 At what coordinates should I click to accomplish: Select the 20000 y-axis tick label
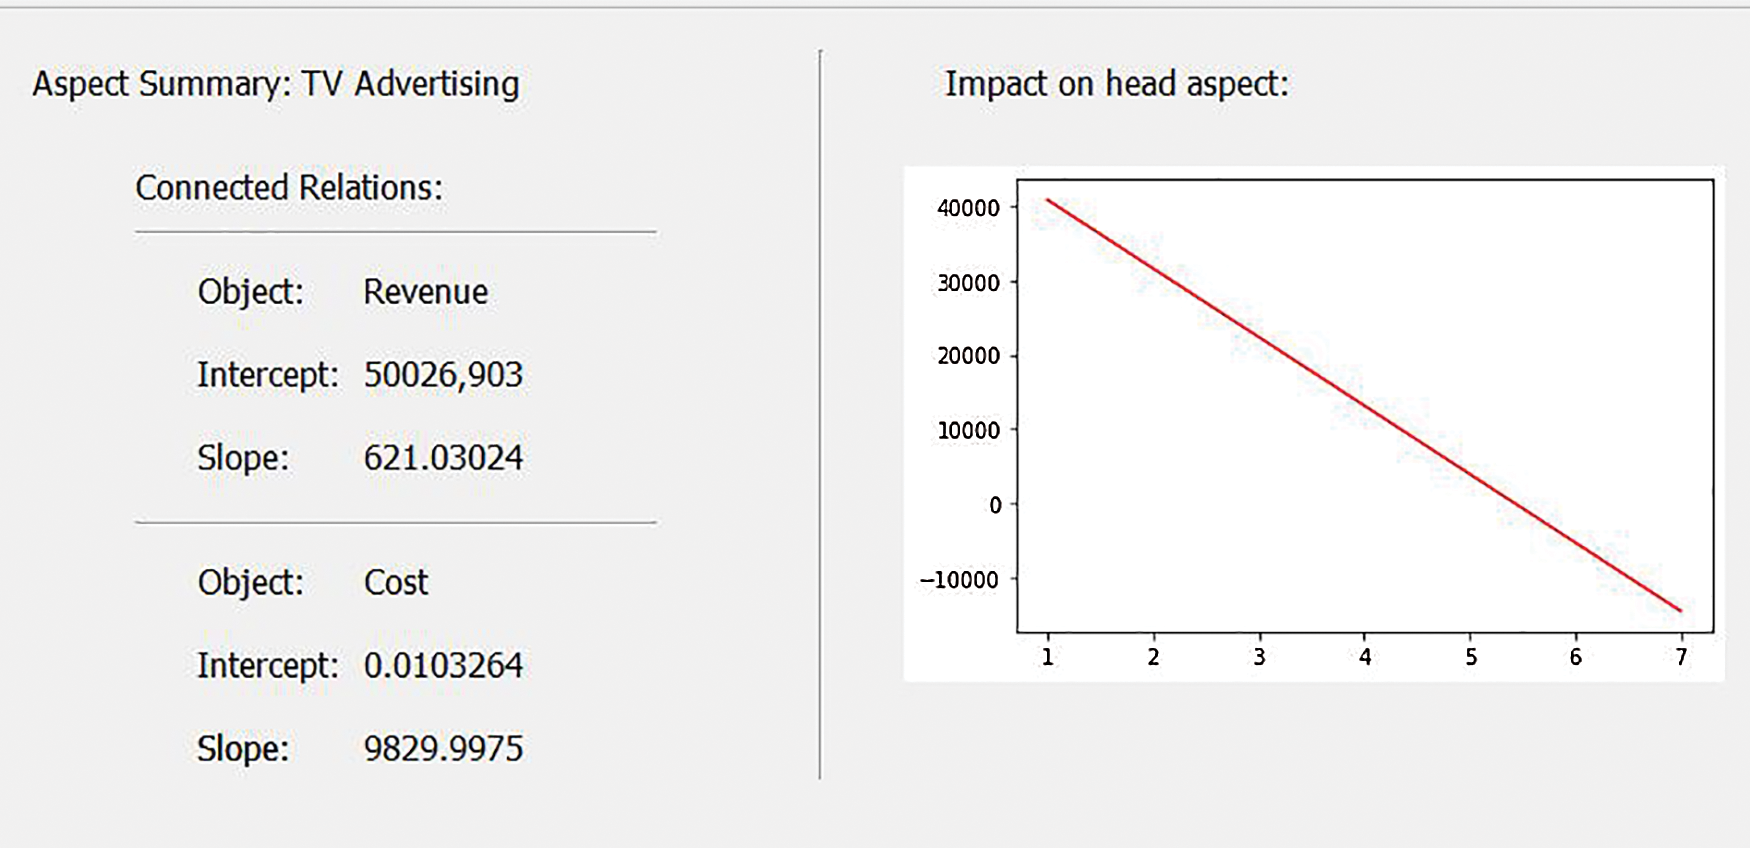(968, 356)
